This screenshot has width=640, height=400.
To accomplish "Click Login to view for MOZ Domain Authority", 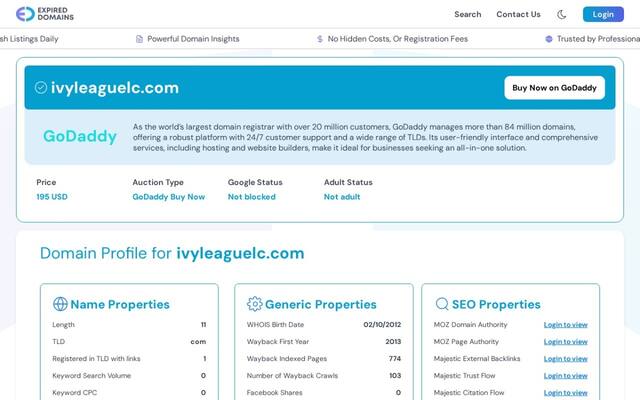I will click(x=565, y=325).
